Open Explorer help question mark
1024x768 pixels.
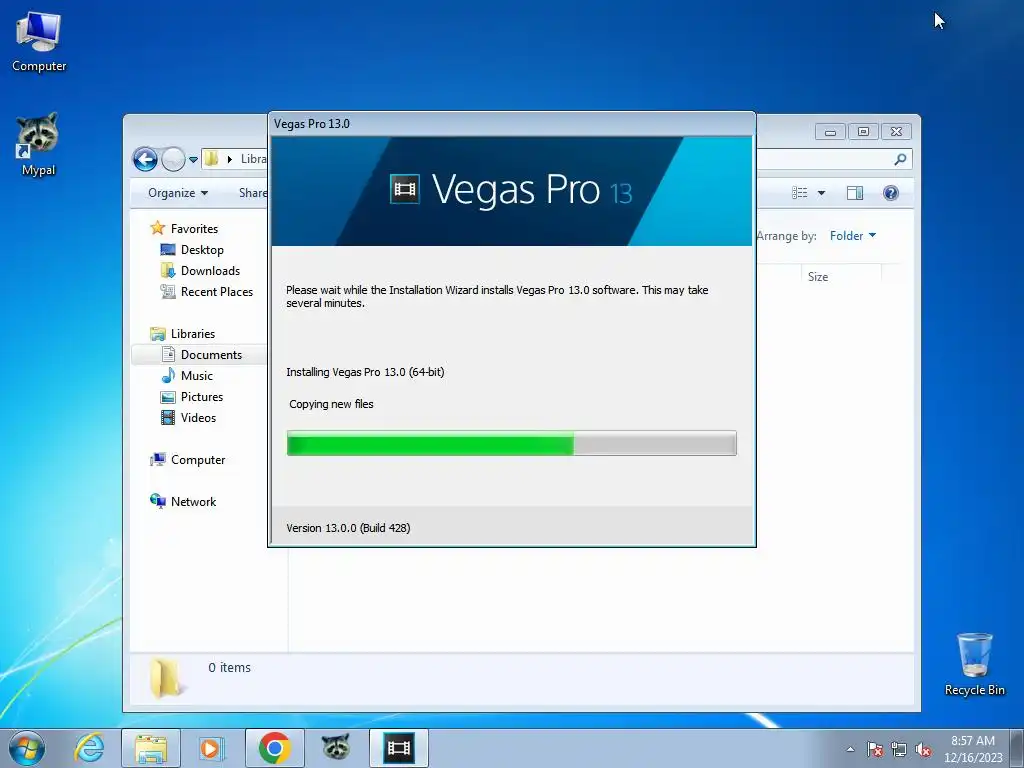pyautogui.click(x=891, y=193)
